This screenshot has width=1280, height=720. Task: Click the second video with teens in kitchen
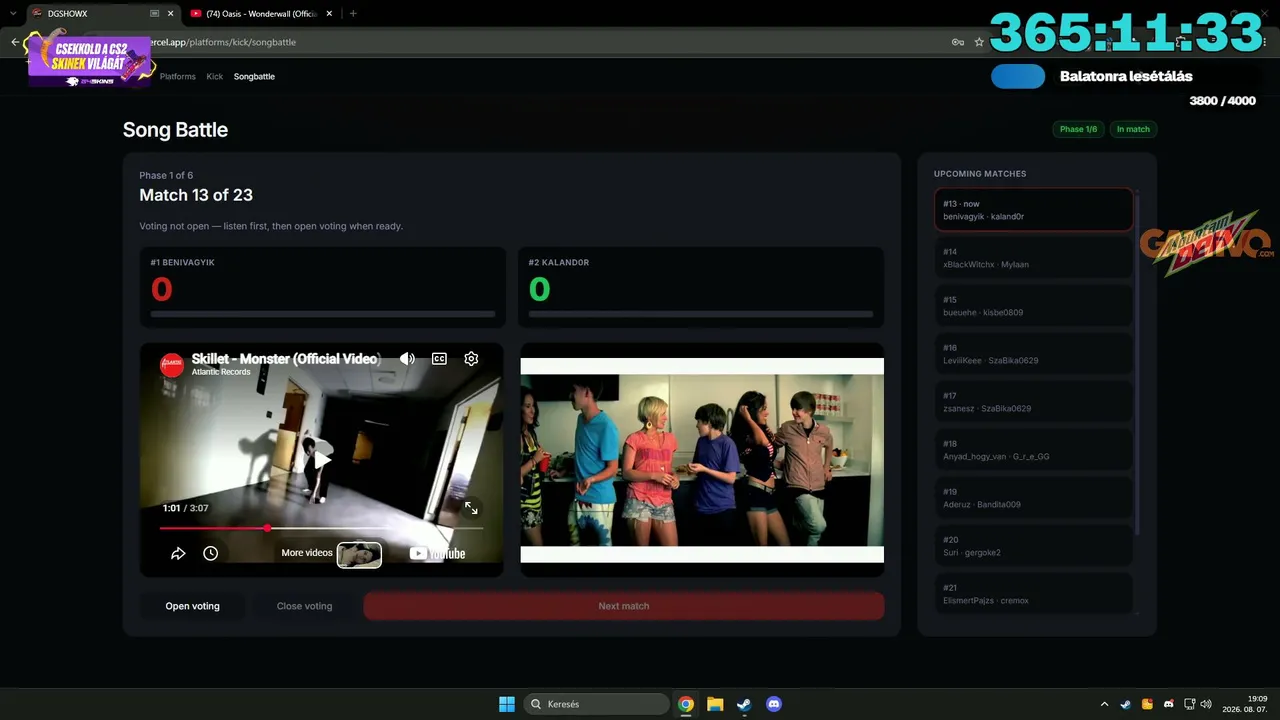702,460
